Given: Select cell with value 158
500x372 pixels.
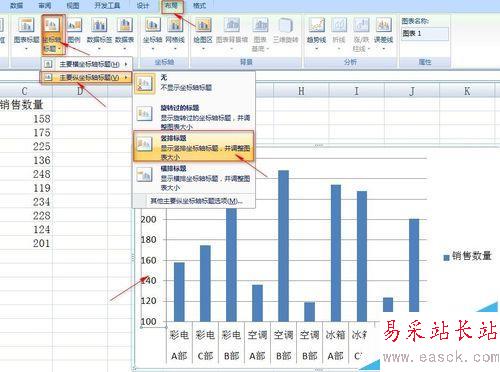Looking at the screenshot, I should click(26, 119).
